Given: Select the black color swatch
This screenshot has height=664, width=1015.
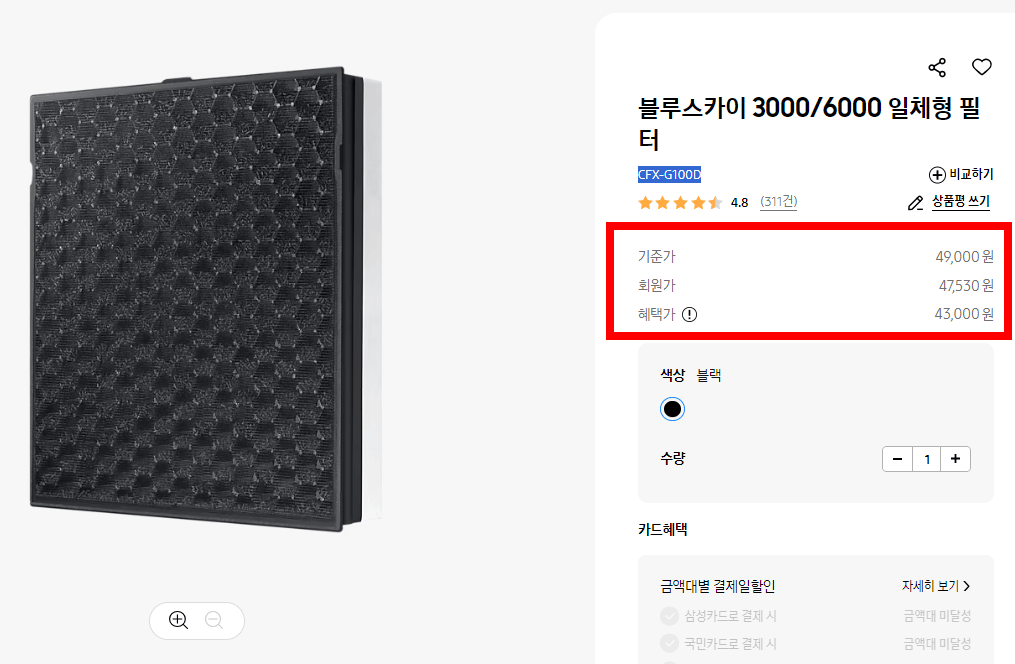Looking at the screenshot, I should [x=672, y=409].
